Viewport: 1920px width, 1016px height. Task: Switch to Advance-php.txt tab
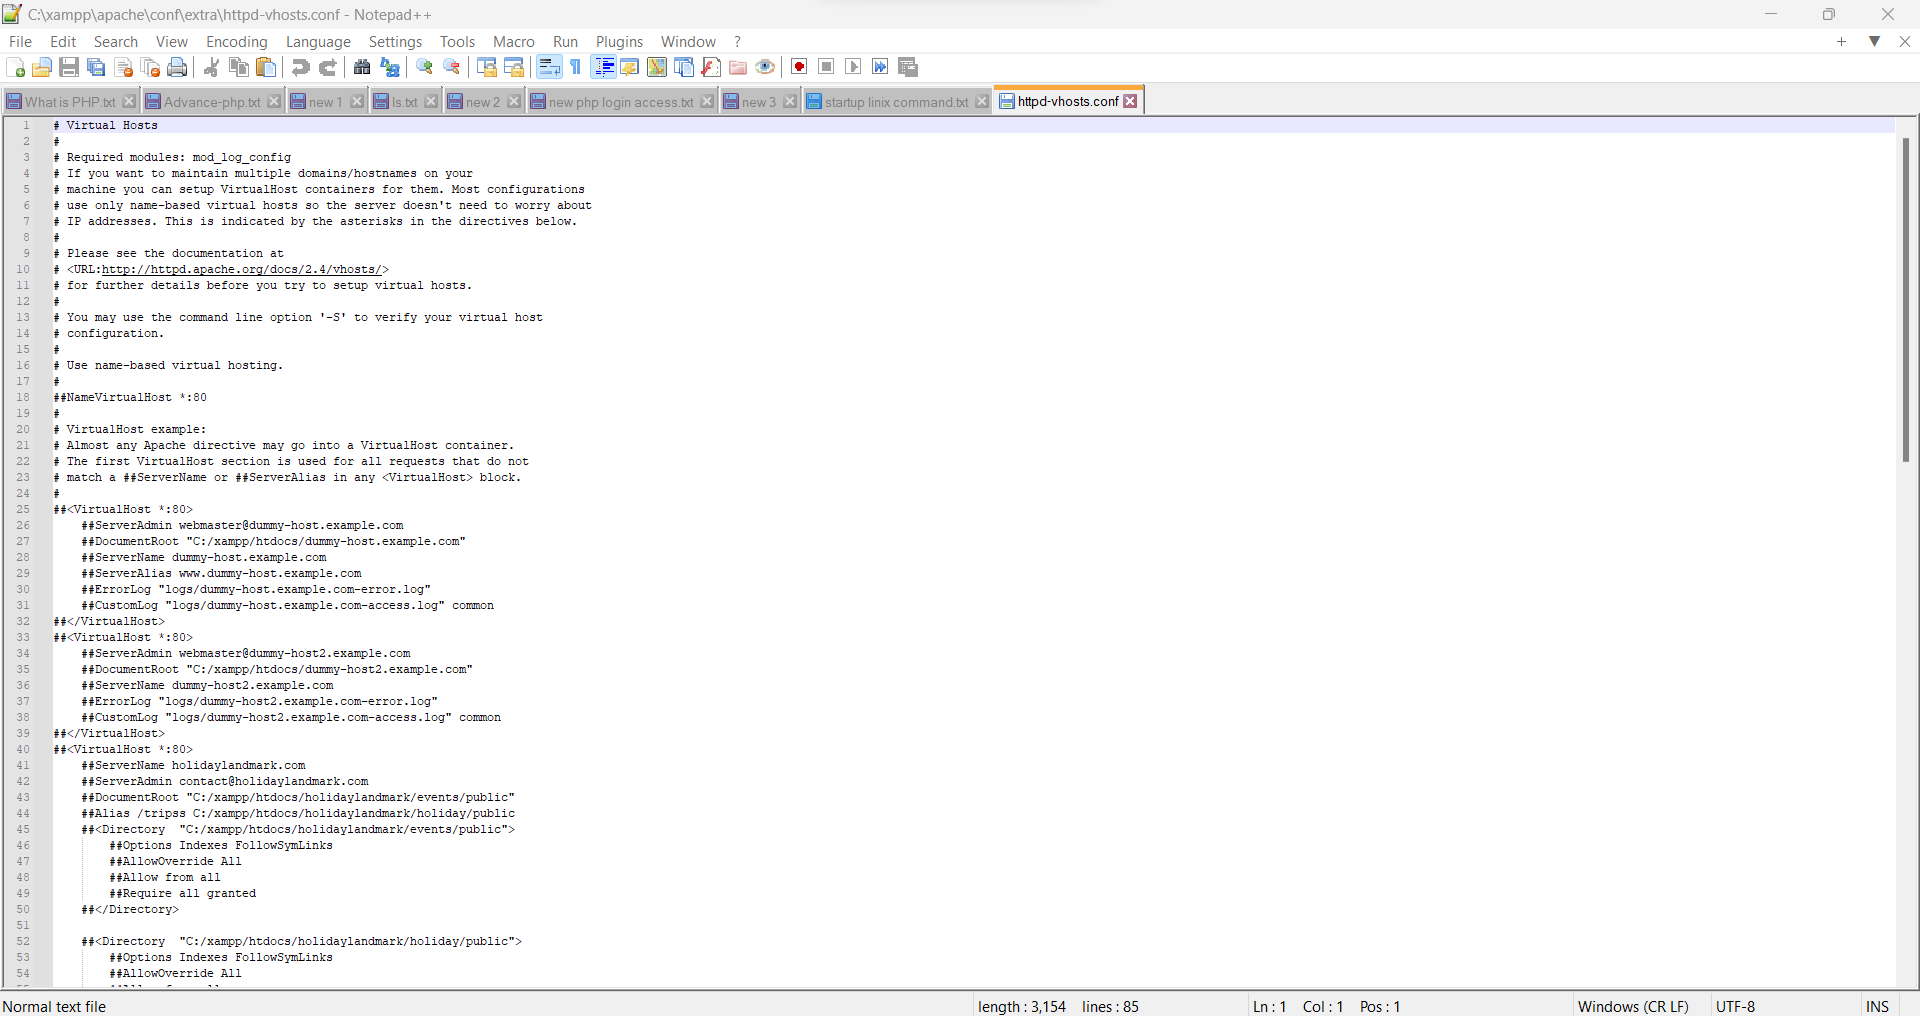pos(211,102)
